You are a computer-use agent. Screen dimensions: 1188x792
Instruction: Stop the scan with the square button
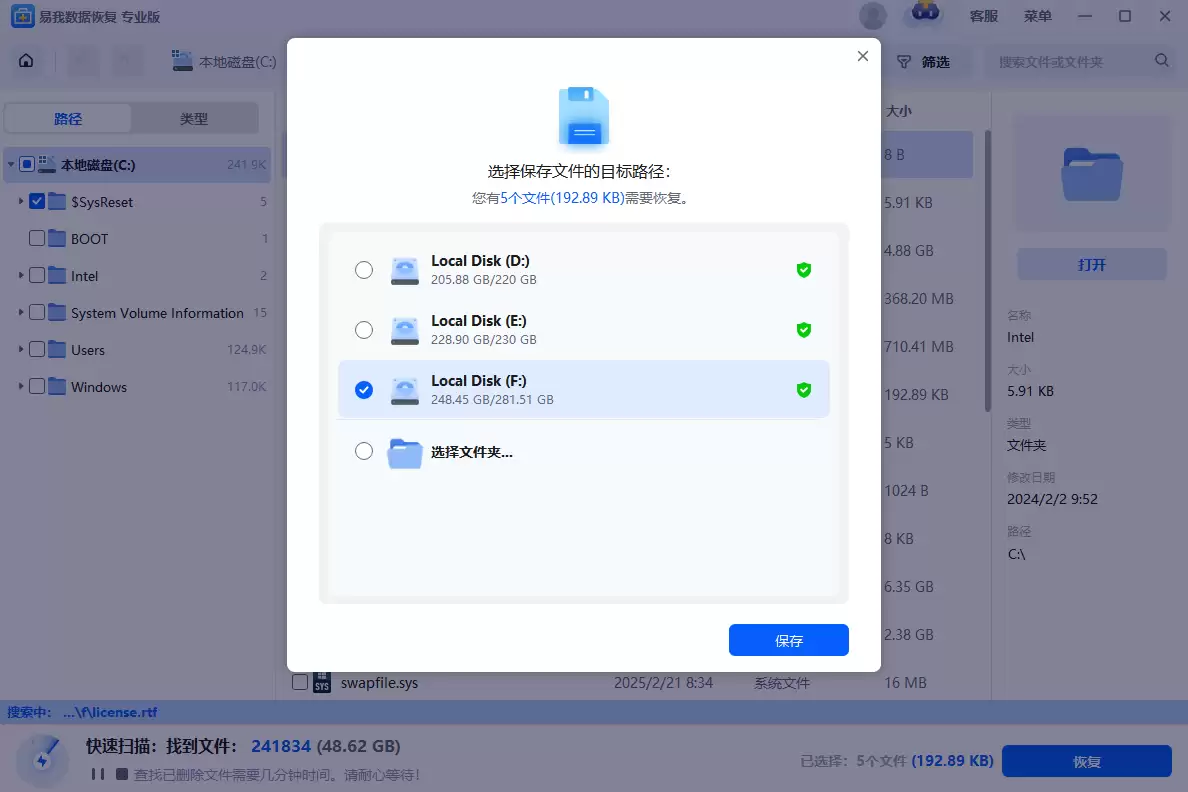pos(122,774)
